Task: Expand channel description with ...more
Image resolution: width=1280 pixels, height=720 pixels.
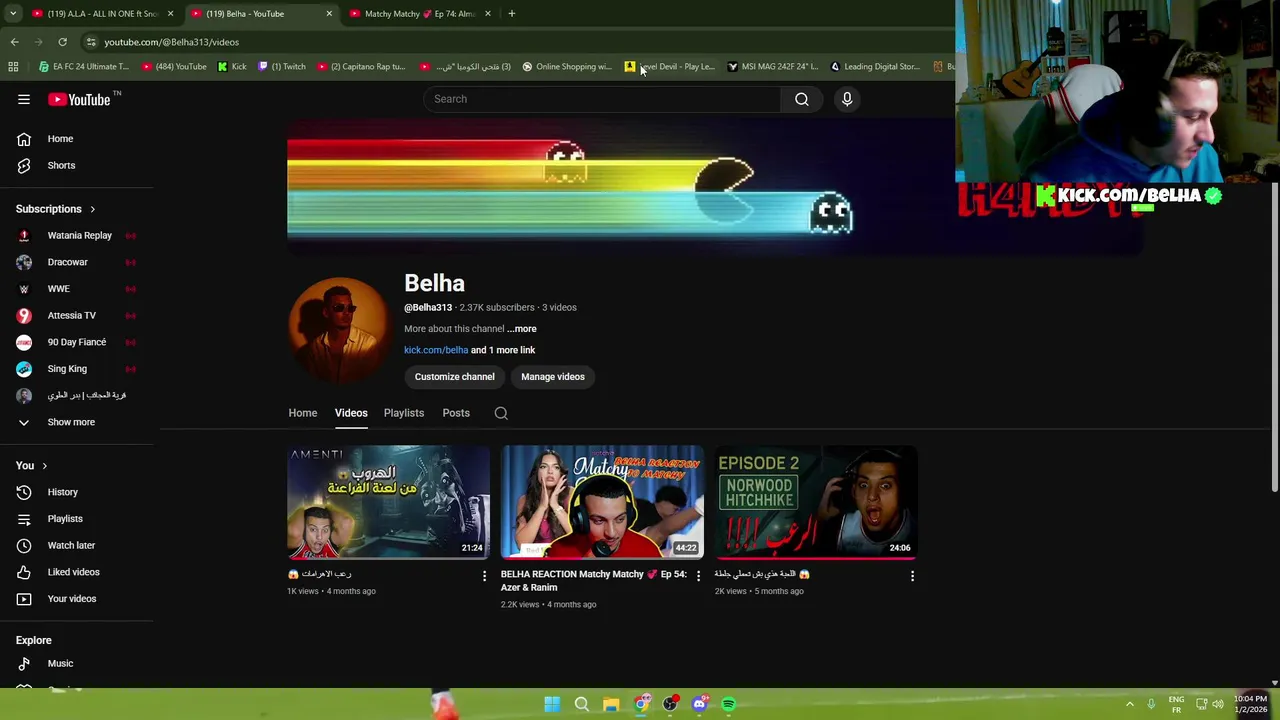Action: [522, 329]
